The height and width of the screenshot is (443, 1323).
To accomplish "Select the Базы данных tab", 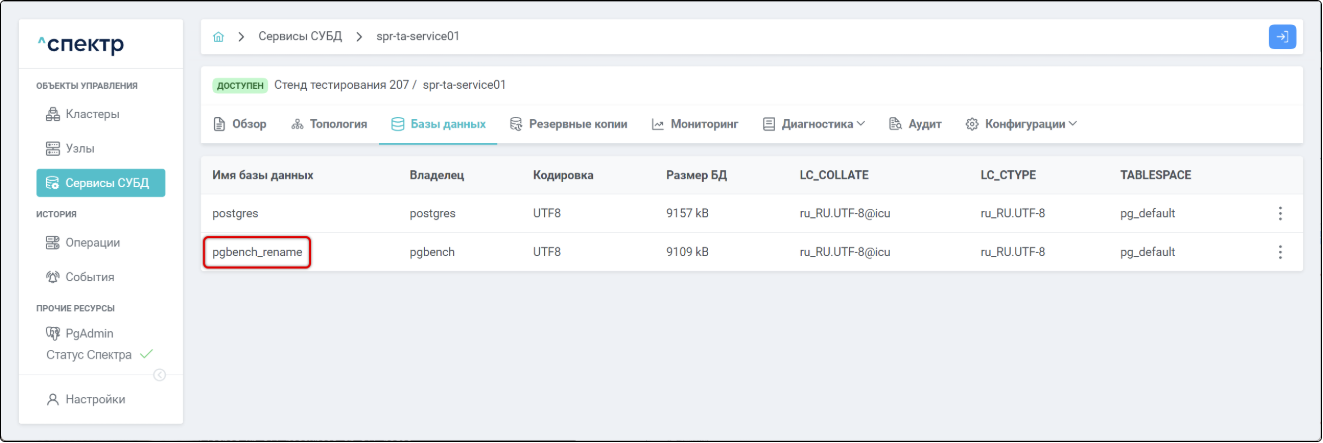I will [x=438, y=124].
